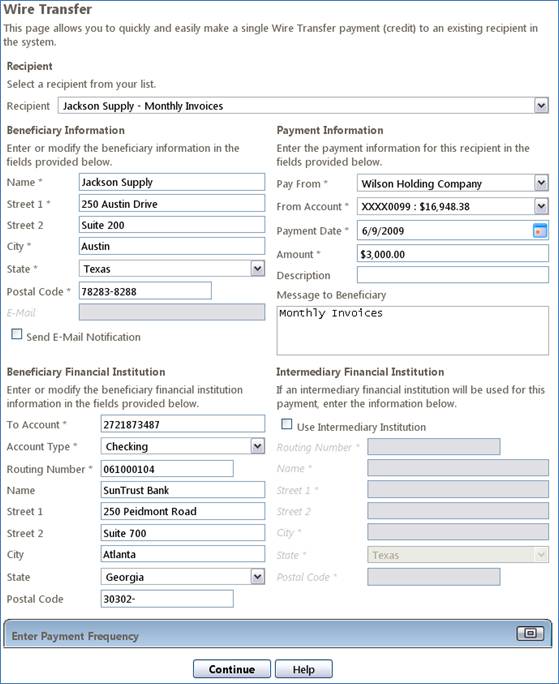This screenshot has width=559, height=684.
Task: Click the disabled intermediary State dropdown
Action: pos(458,555)
